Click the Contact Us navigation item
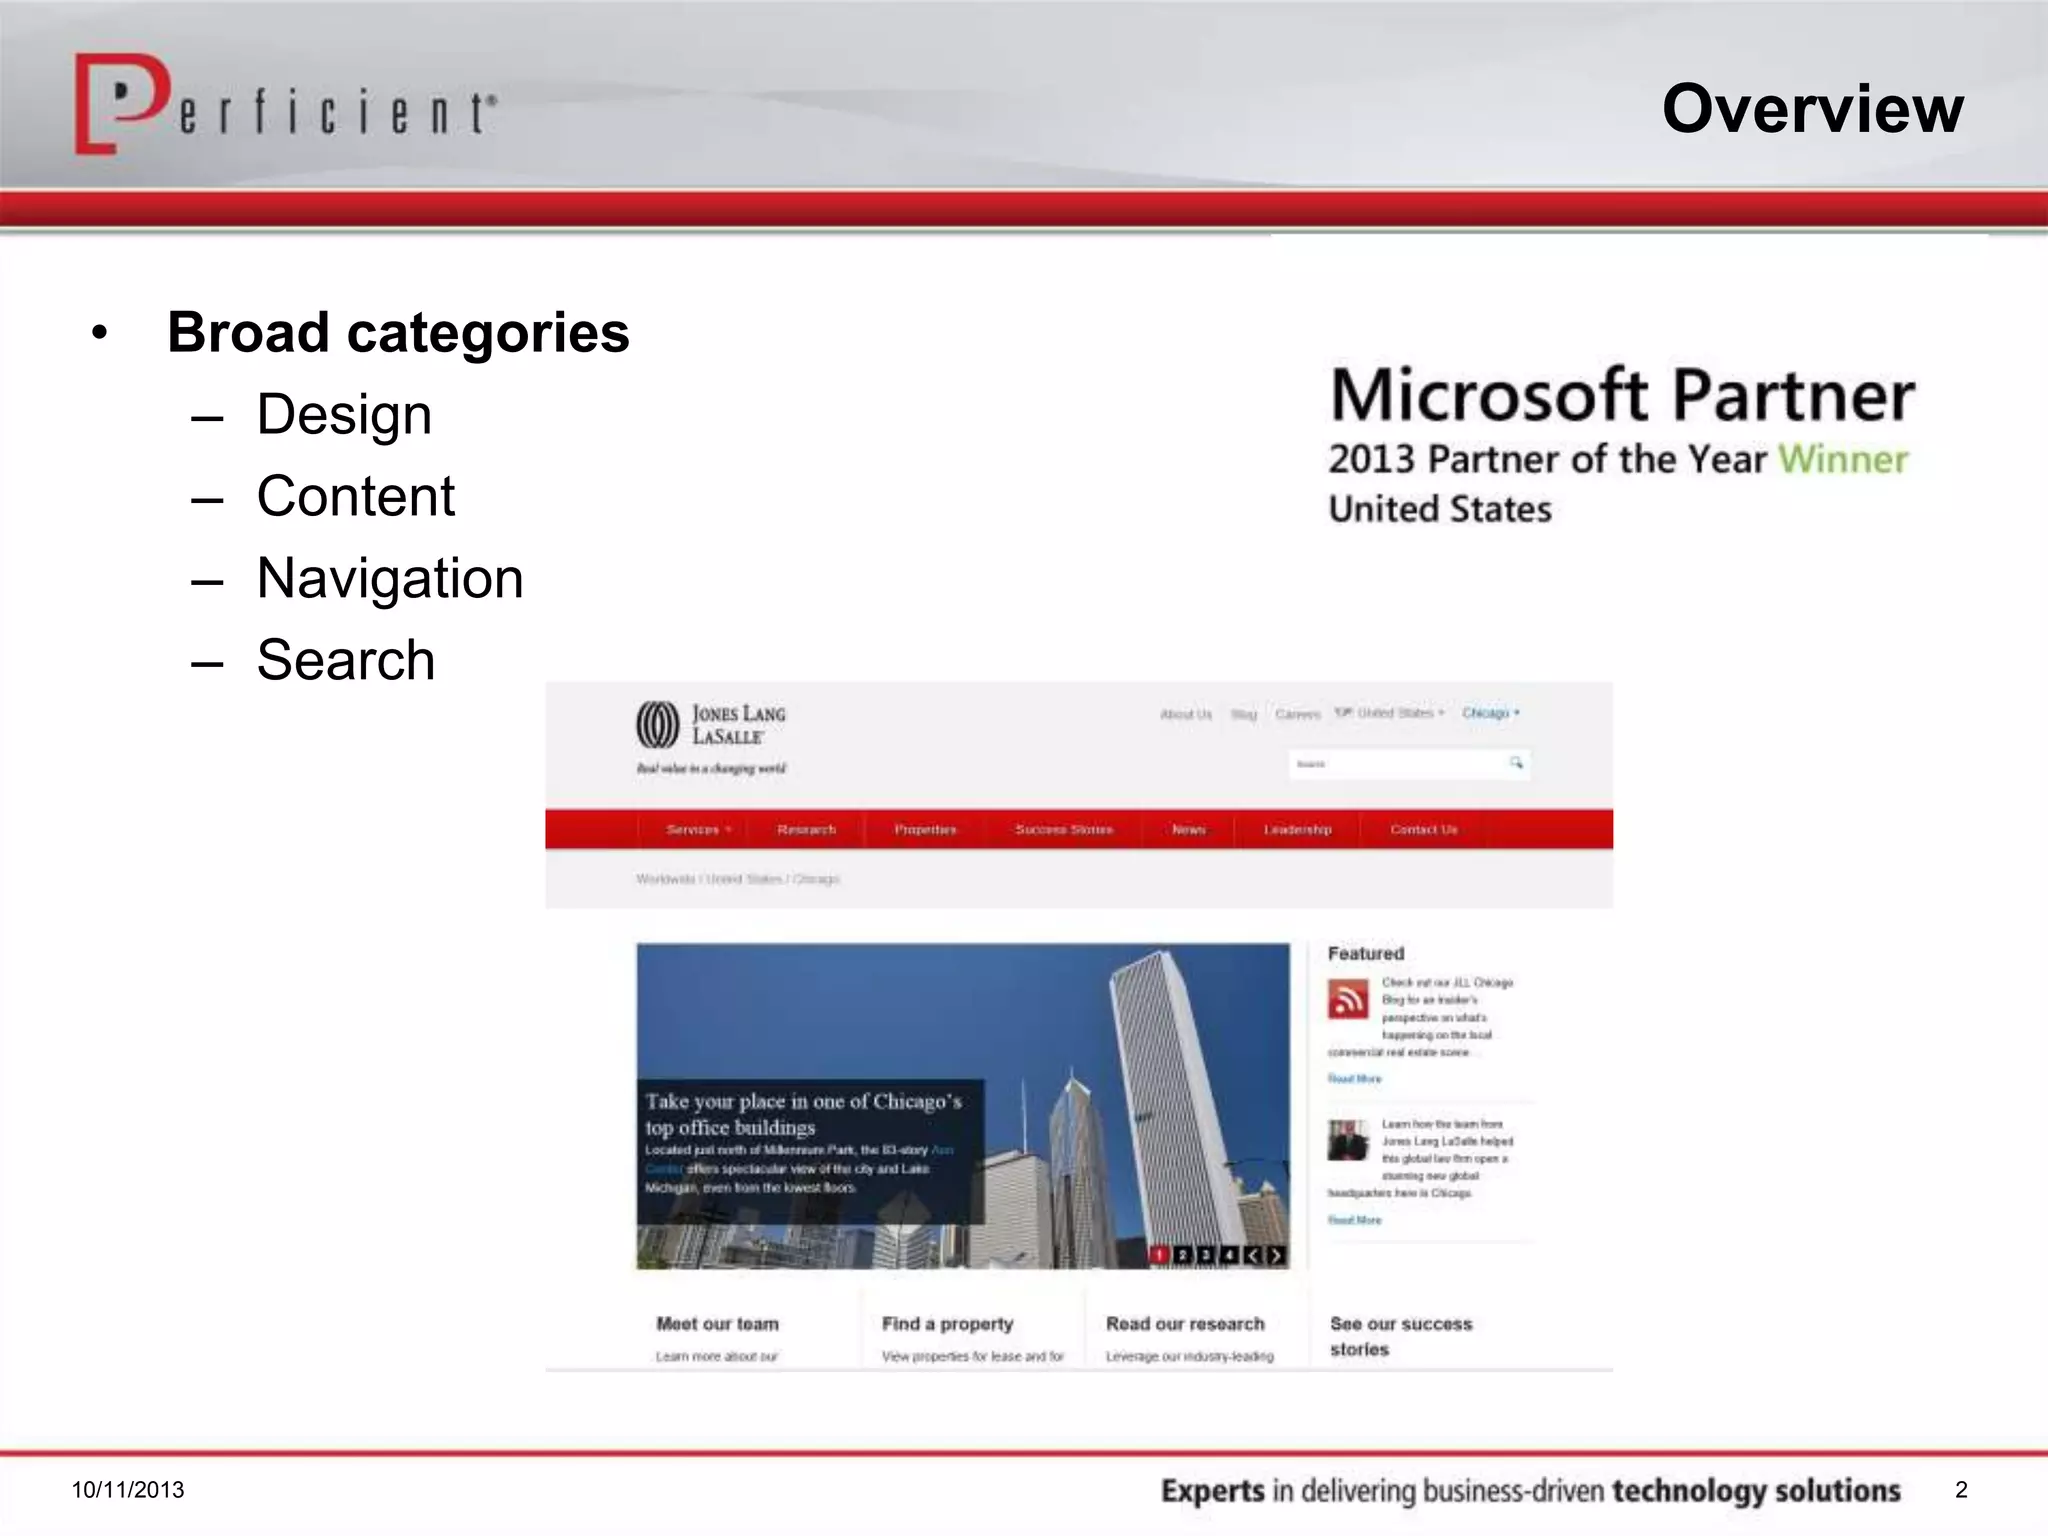This screenshot has width=2048, height=1536. pyautogui.click(x=1423, y=829)
